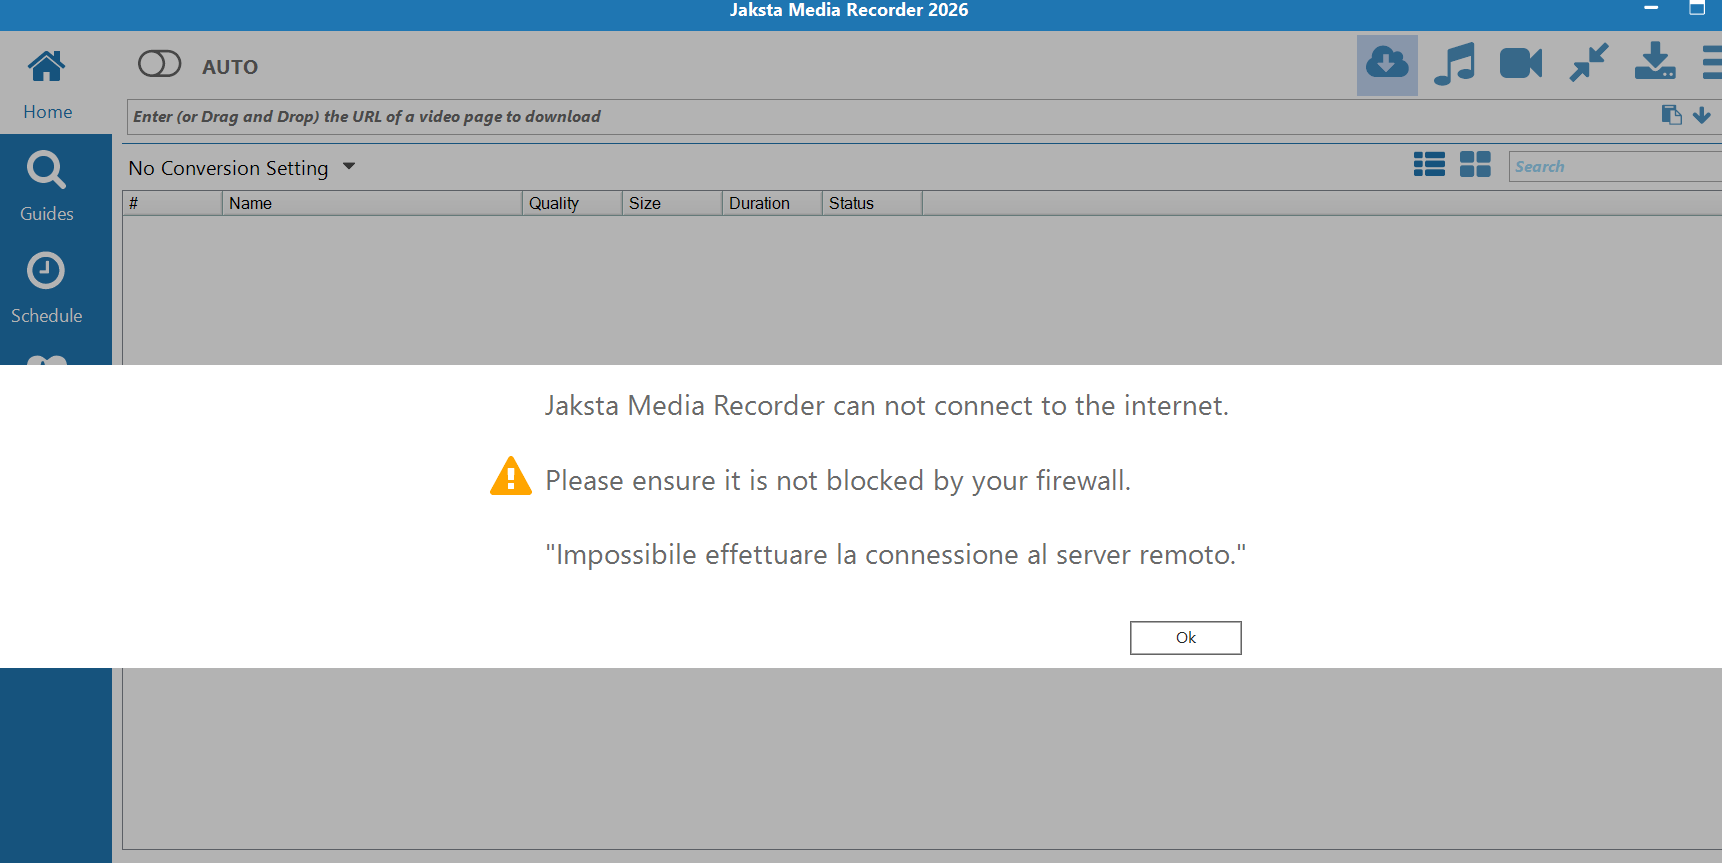Sort by the Duration column header

pos(772,203)
